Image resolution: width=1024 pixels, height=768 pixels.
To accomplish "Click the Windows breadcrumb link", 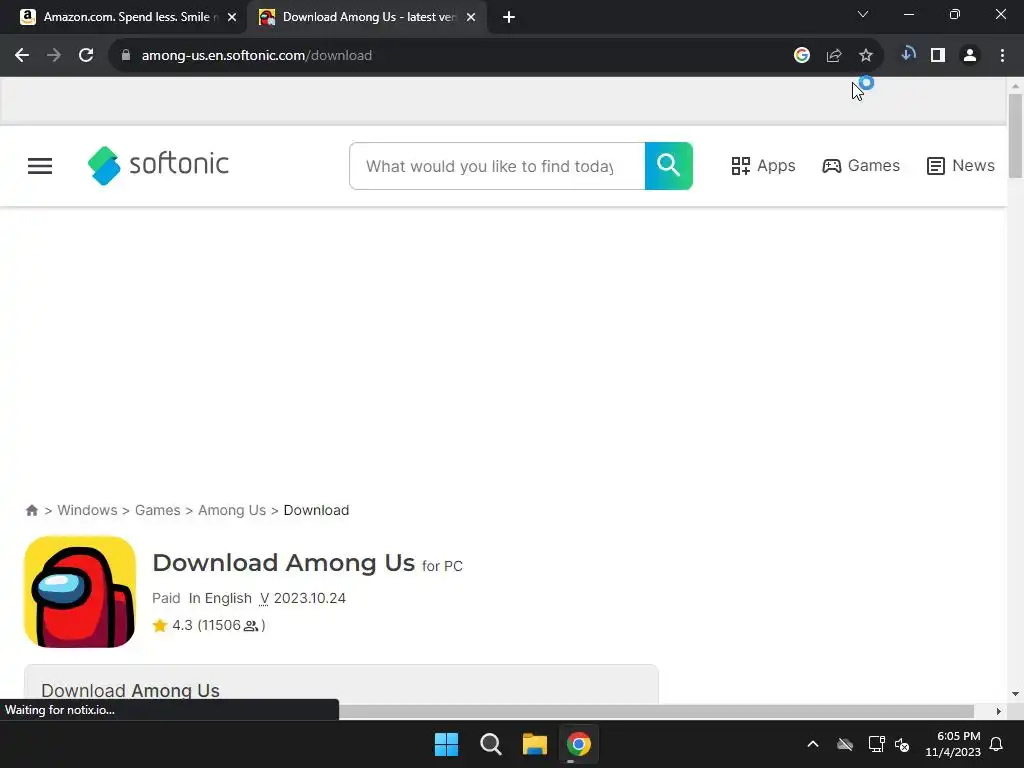I will (87, 510).
